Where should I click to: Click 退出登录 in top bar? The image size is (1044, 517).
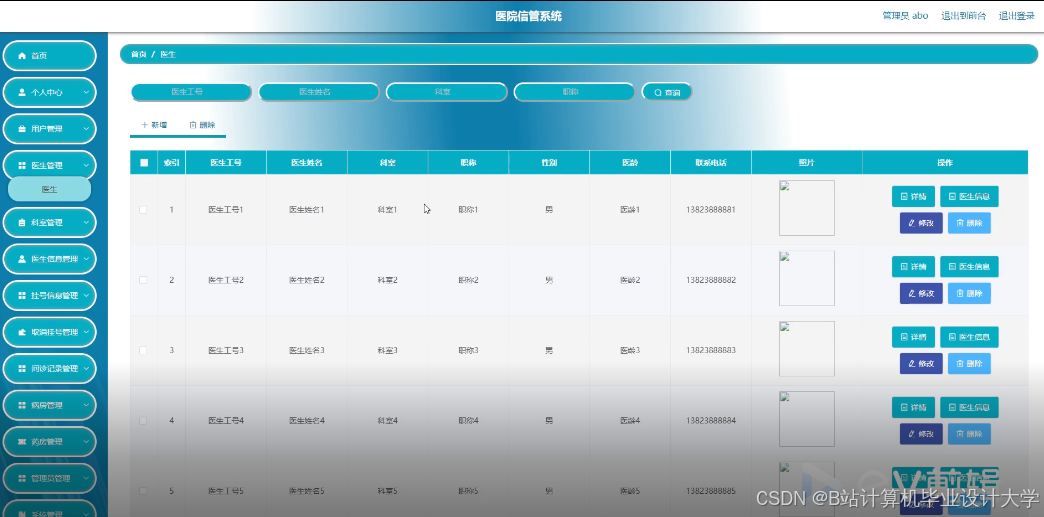1017,16
